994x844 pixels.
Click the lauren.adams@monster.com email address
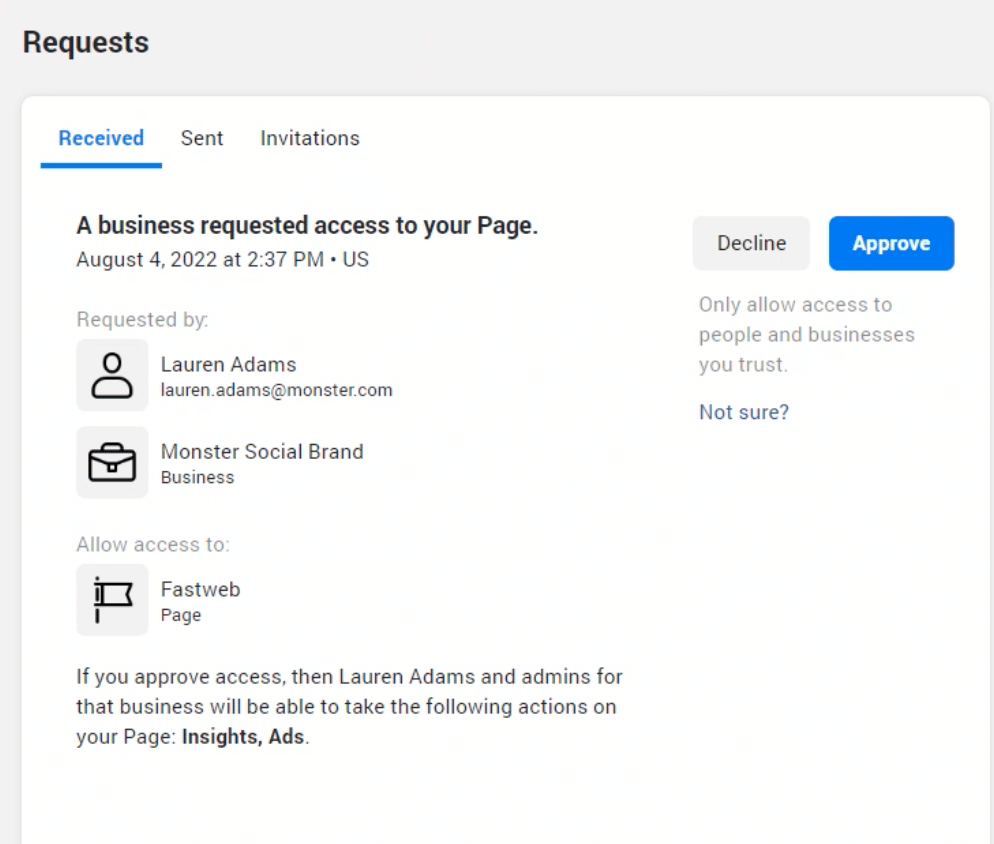pos(276,390)
